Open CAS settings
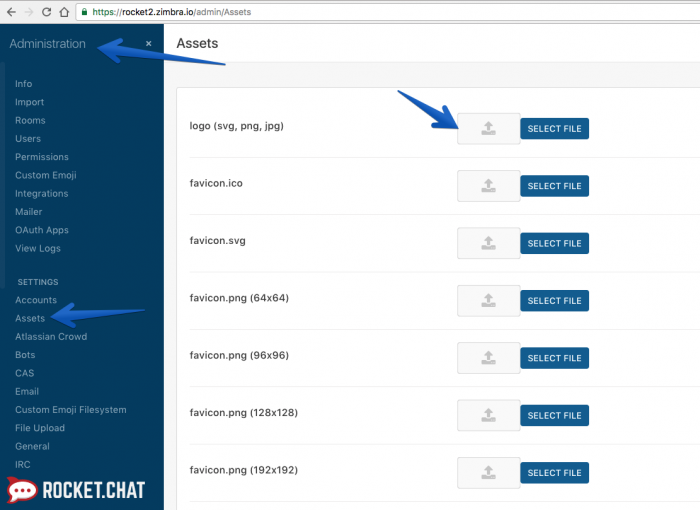700x510 pixels. pos(25,373)
